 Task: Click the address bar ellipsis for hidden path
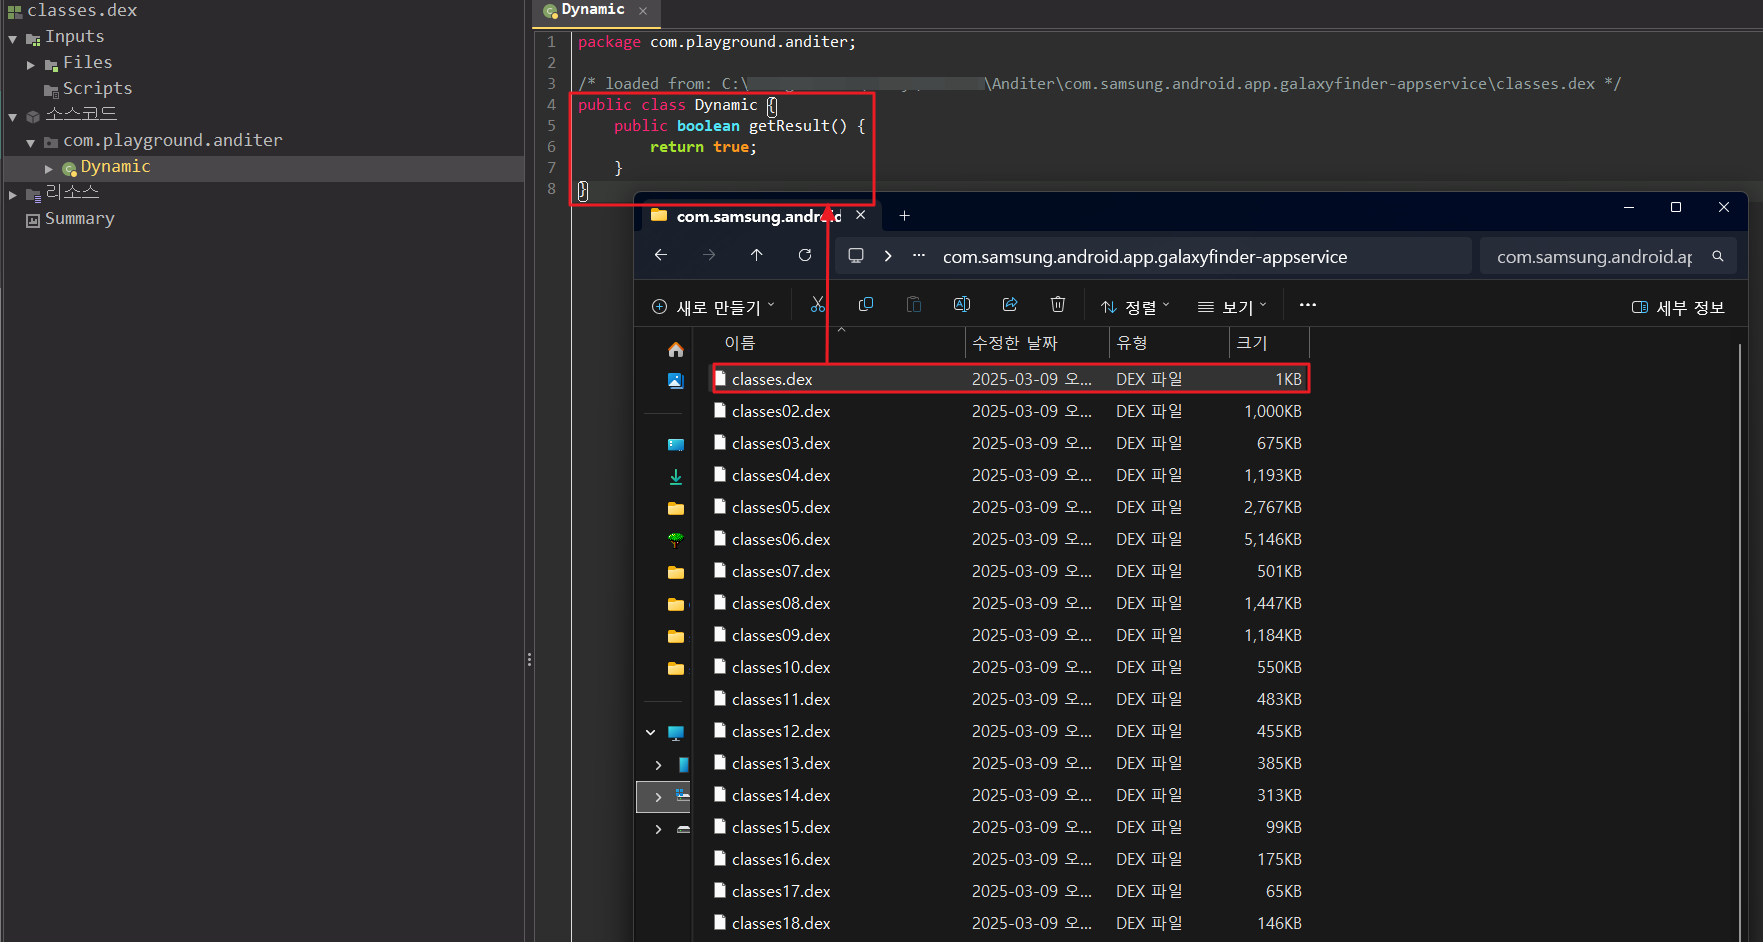919,256
